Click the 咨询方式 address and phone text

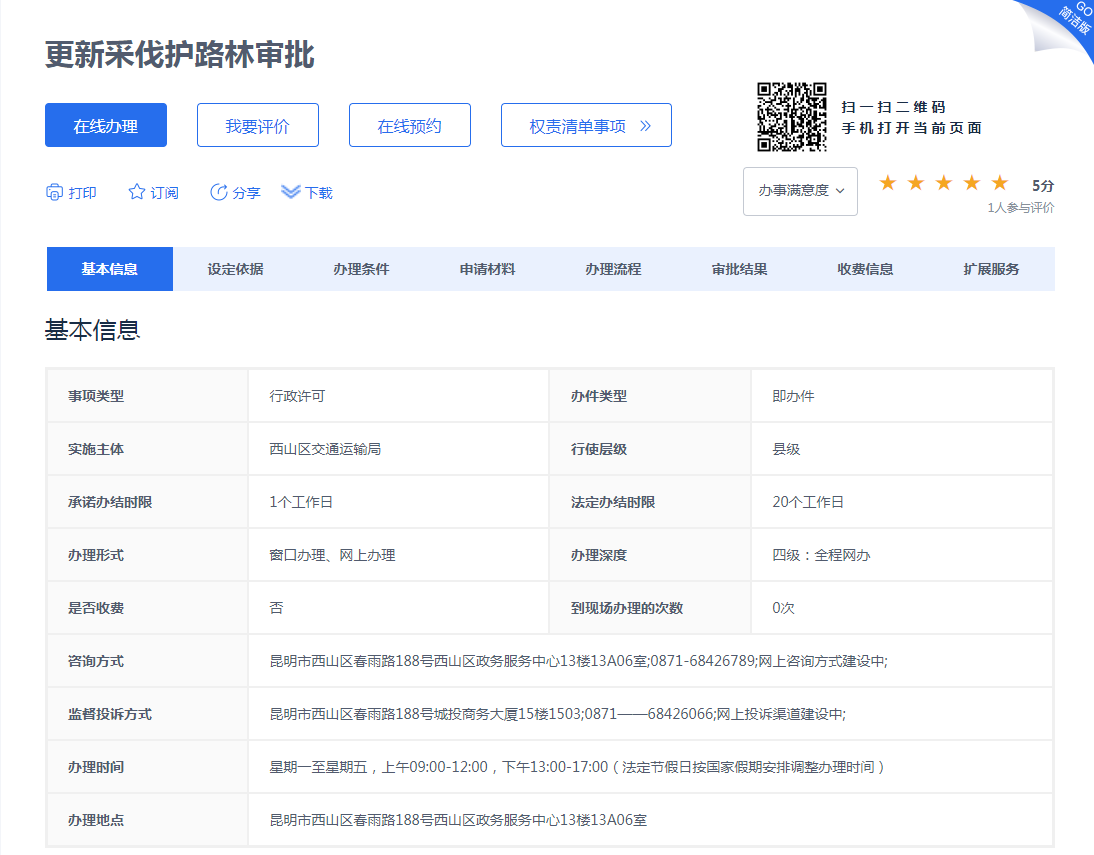click(578, 661)
